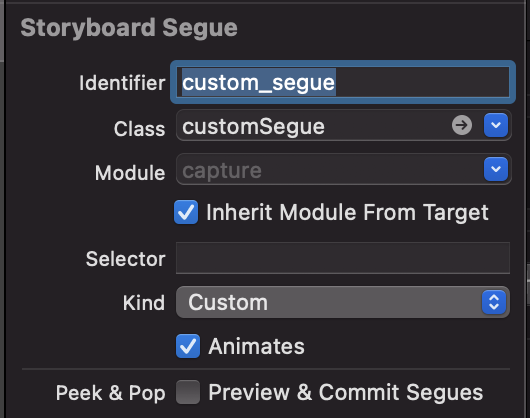Uncheck Inherit Module From Target
The height and width of the screenshot is (418, 530).
[x=186, y=212]
